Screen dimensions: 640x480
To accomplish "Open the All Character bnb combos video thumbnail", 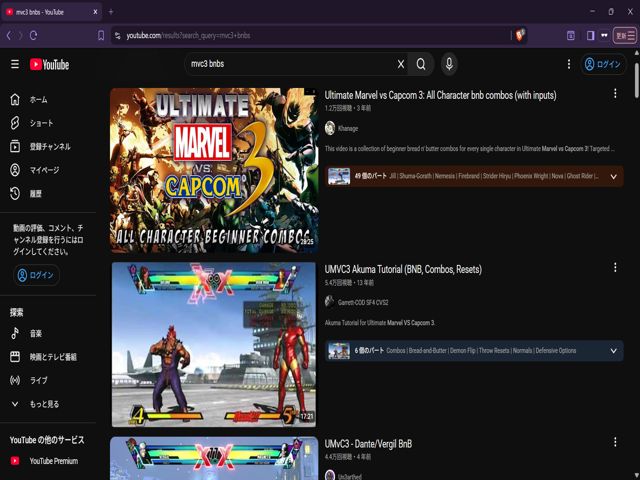I will click(x=214, y=170).
